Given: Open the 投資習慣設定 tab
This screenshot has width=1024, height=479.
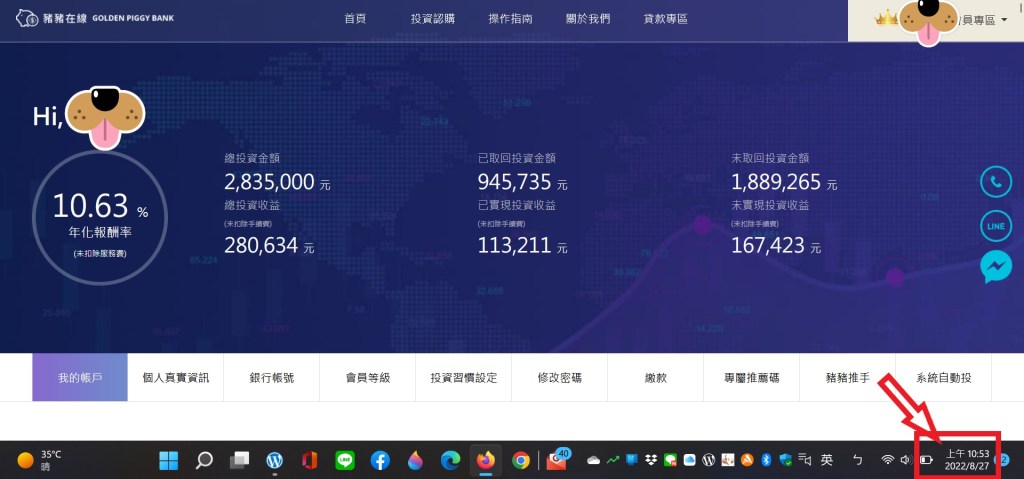Looking at the screenshot, I should click(464, 378).
